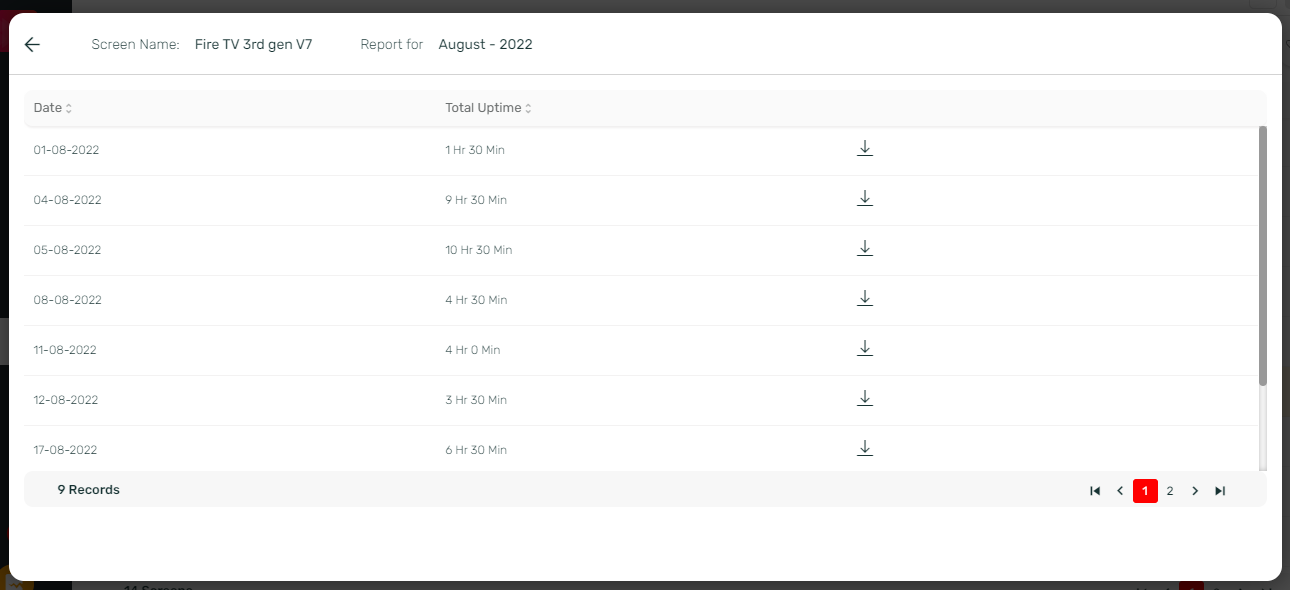
Task: Click the vertical scrollbar in the table
Action: click(1262, 255)
